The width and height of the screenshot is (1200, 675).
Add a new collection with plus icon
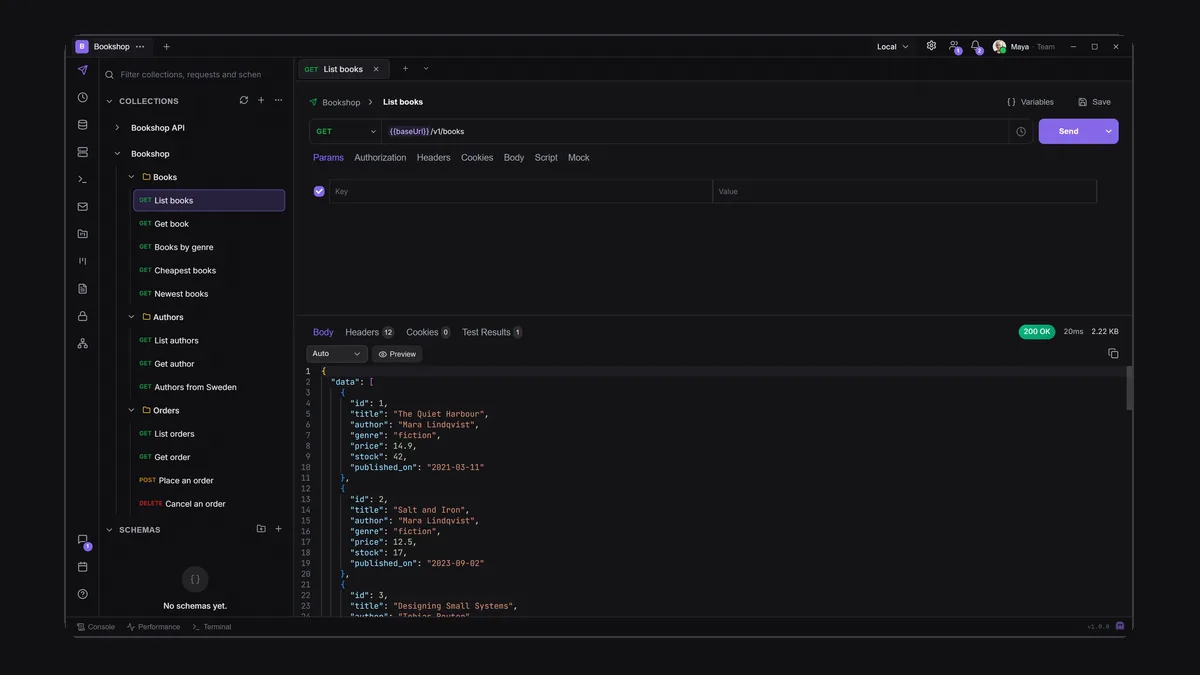tap(261, 100)
